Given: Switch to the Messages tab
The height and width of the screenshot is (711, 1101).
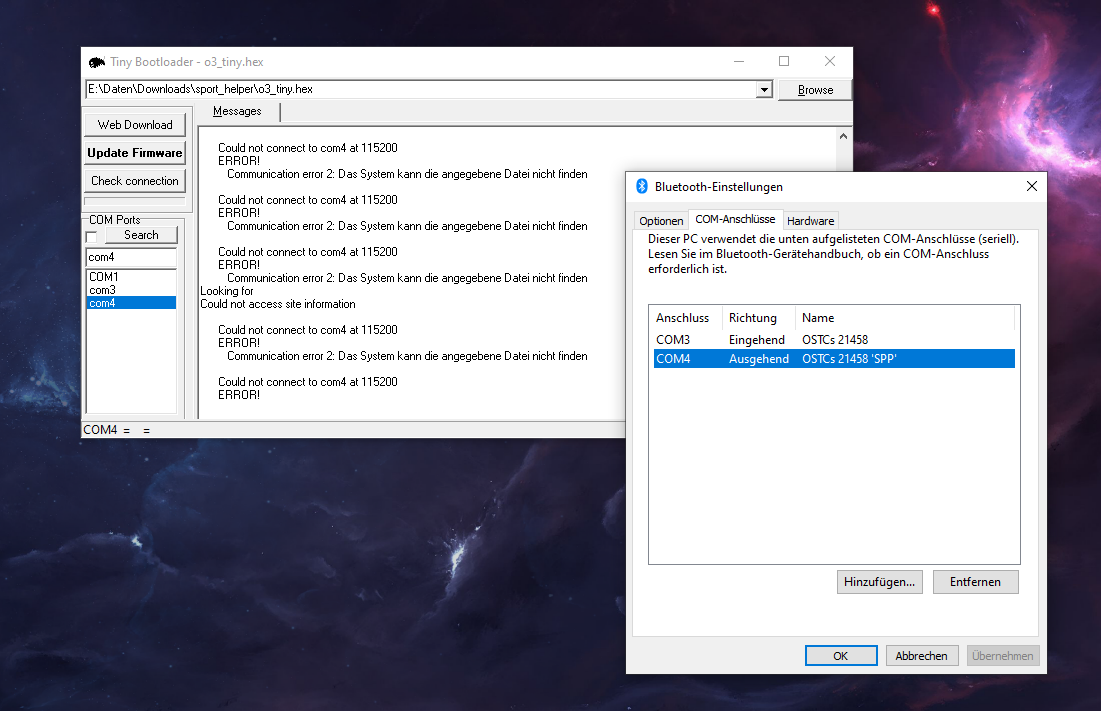Looking at the screenshot, I should click(x=237, y=111).
